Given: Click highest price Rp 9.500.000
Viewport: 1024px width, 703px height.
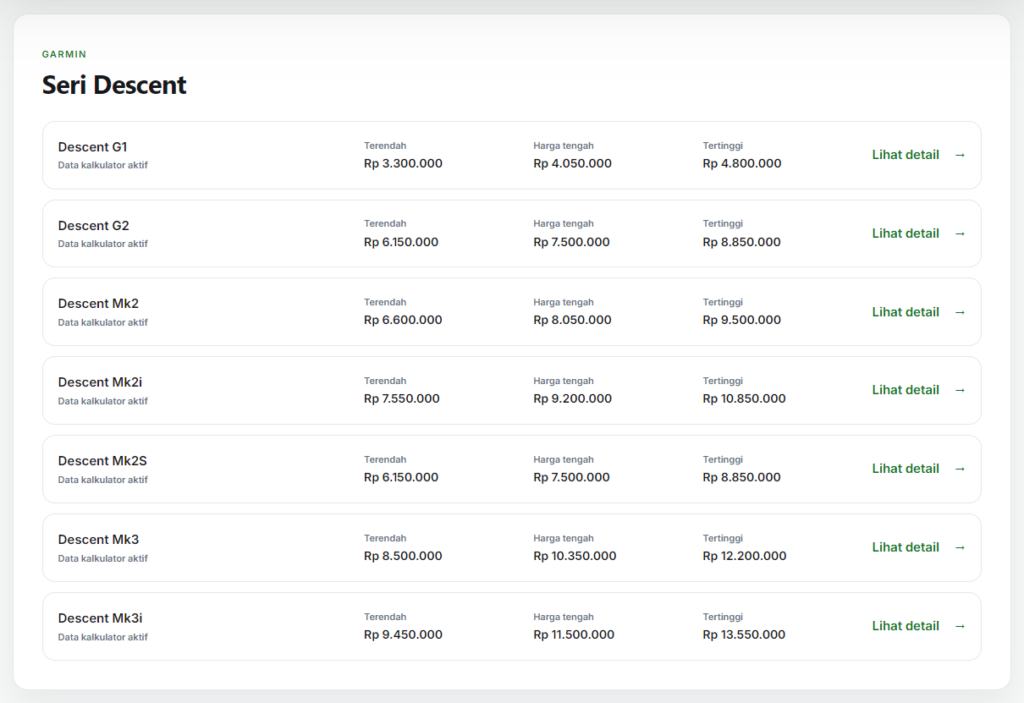Looking at the screenshot, I should [x=742, y=320].
